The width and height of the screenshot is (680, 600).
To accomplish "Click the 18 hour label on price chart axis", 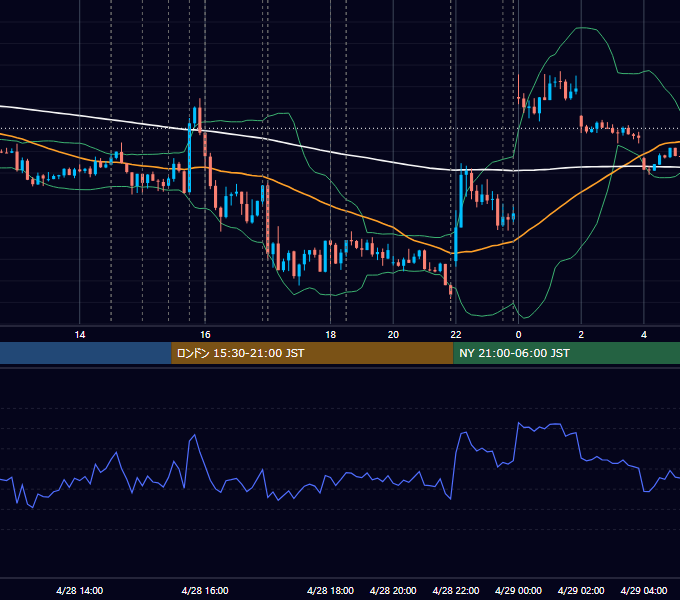I will 330,335.
